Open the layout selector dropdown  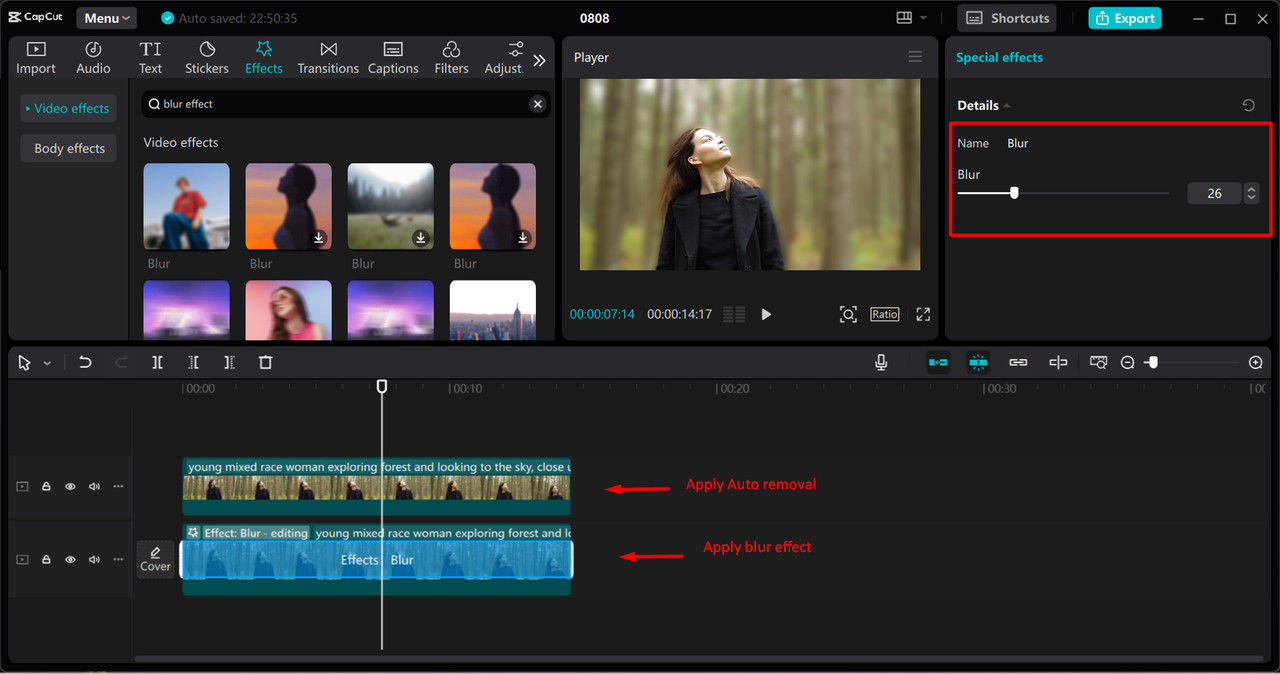pos(911,18)
